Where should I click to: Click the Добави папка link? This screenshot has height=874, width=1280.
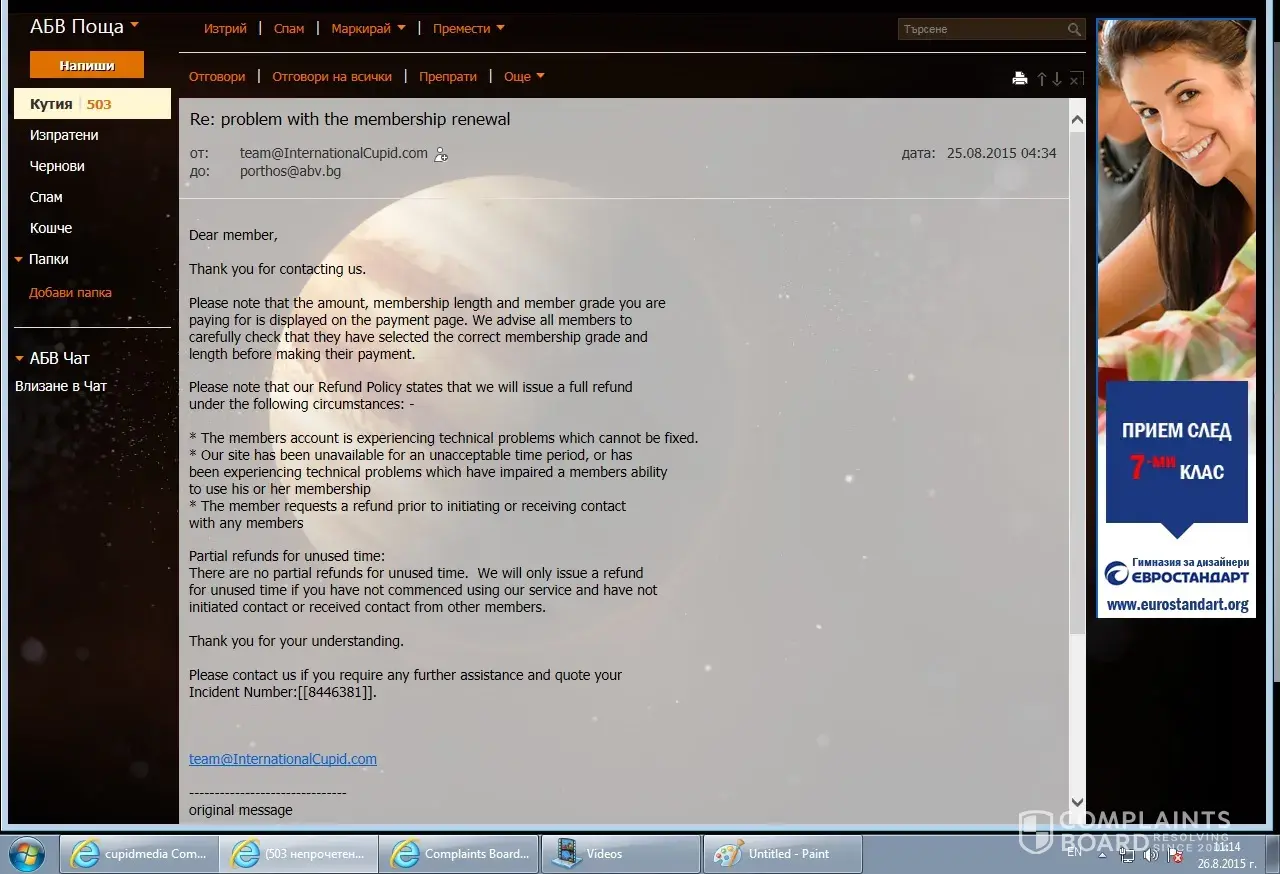pyautogui.click(x=70, y=293)
